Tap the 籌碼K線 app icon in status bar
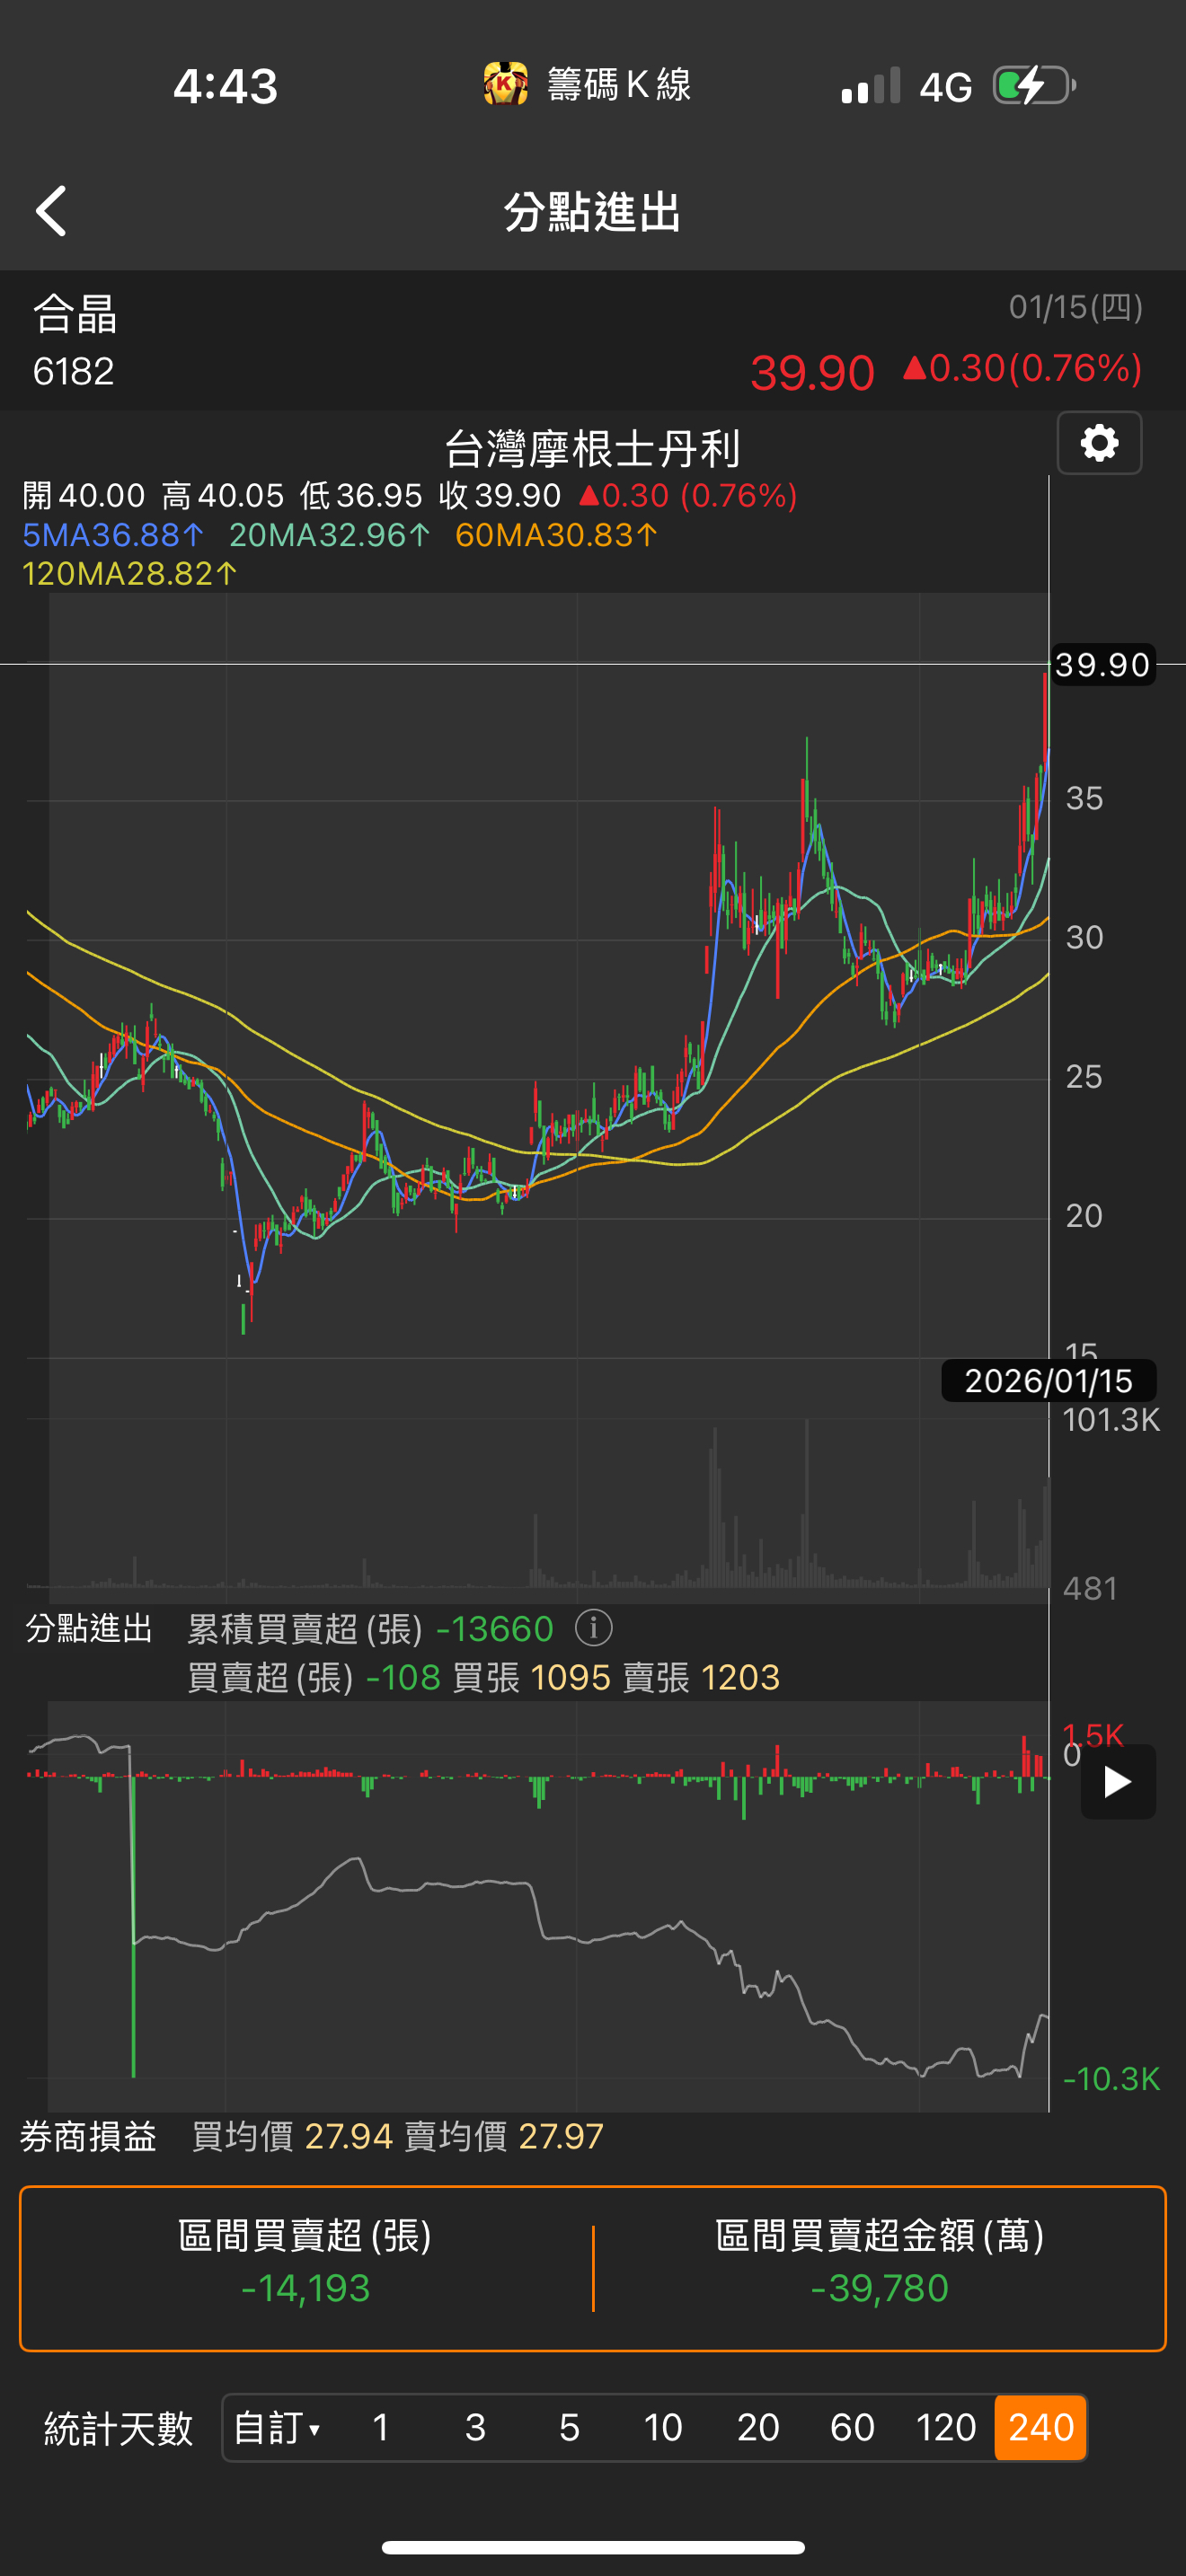 506,85
